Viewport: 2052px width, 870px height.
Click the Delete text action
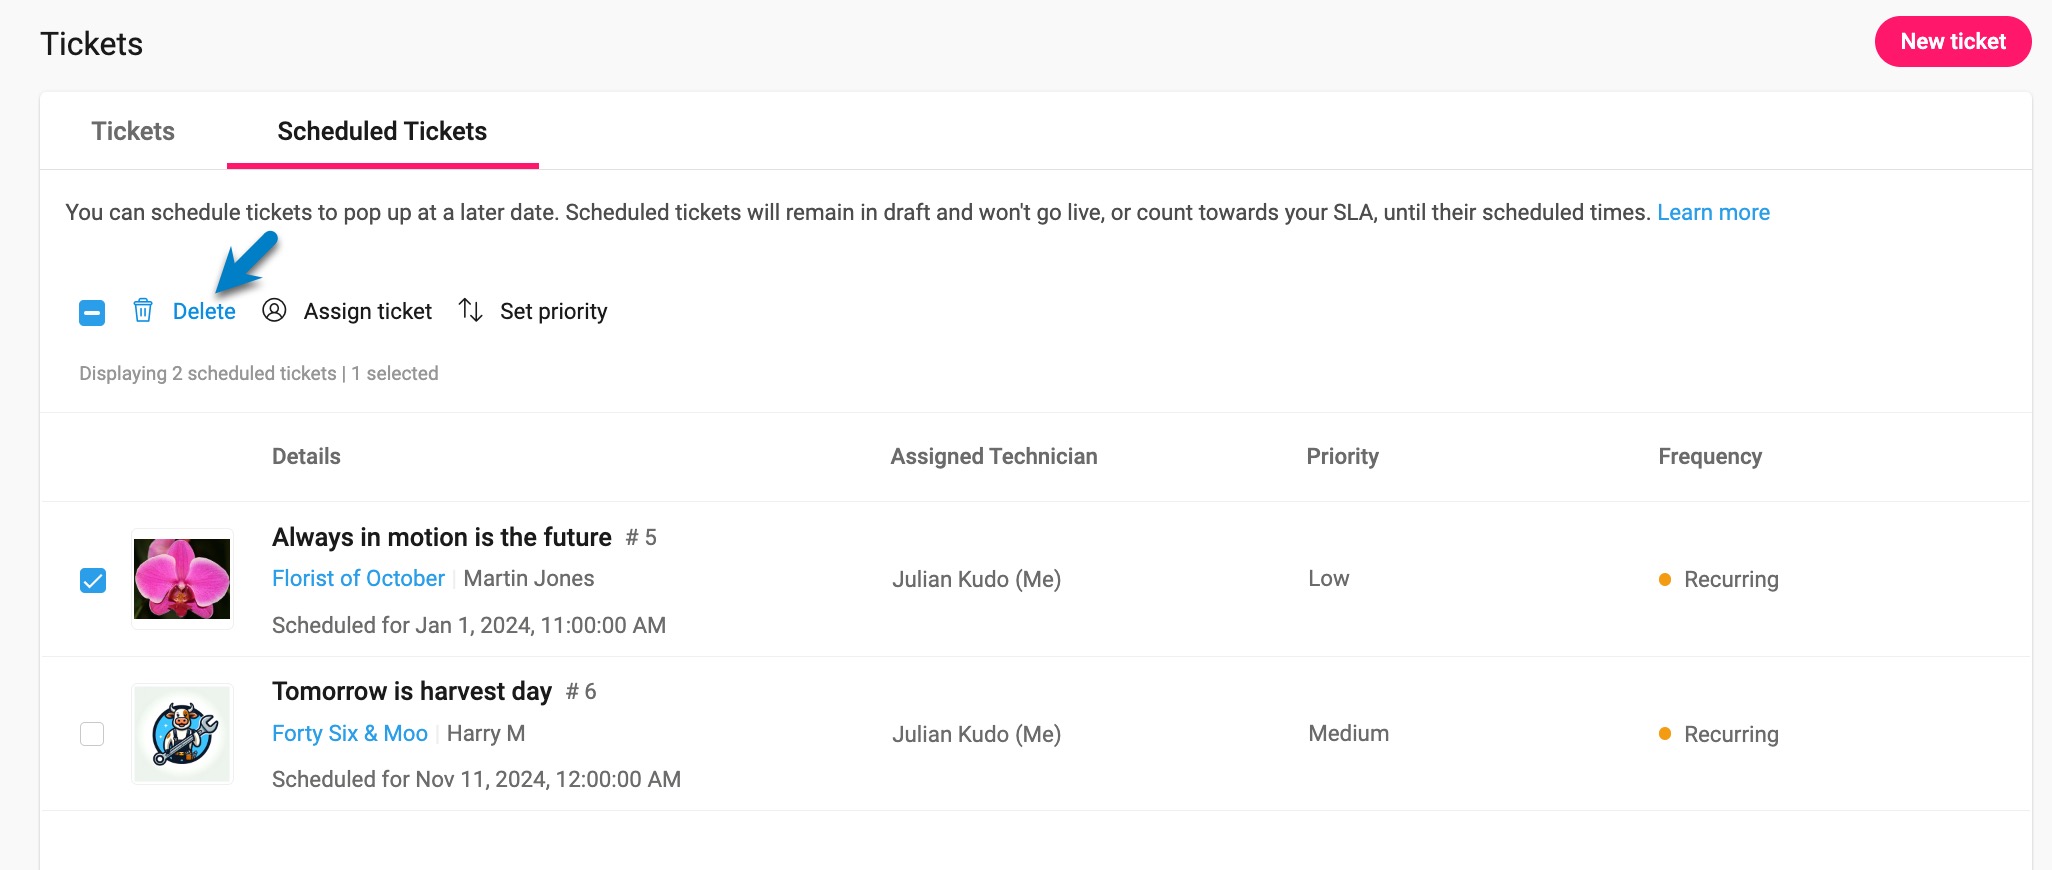point(204,311)
